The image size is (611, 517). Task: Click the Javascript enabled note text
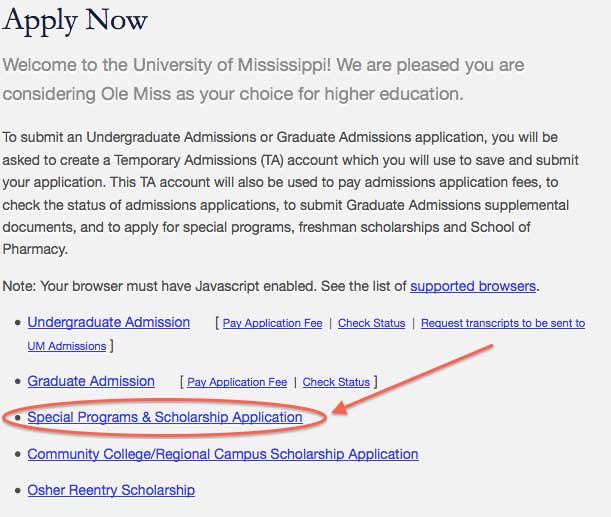271,286
